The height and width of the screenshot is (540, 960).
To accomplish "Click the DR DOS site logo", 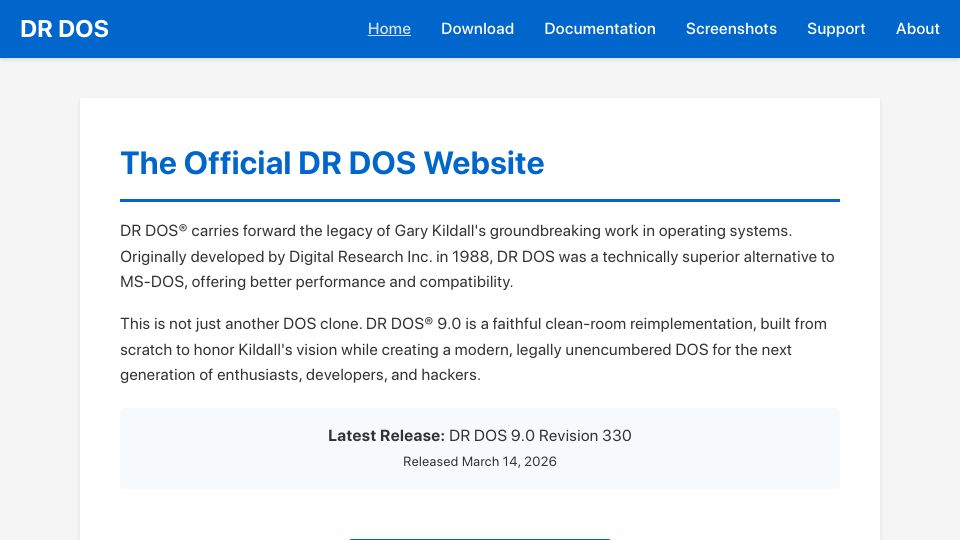I will pyautogui.click(x=64, y=29).
